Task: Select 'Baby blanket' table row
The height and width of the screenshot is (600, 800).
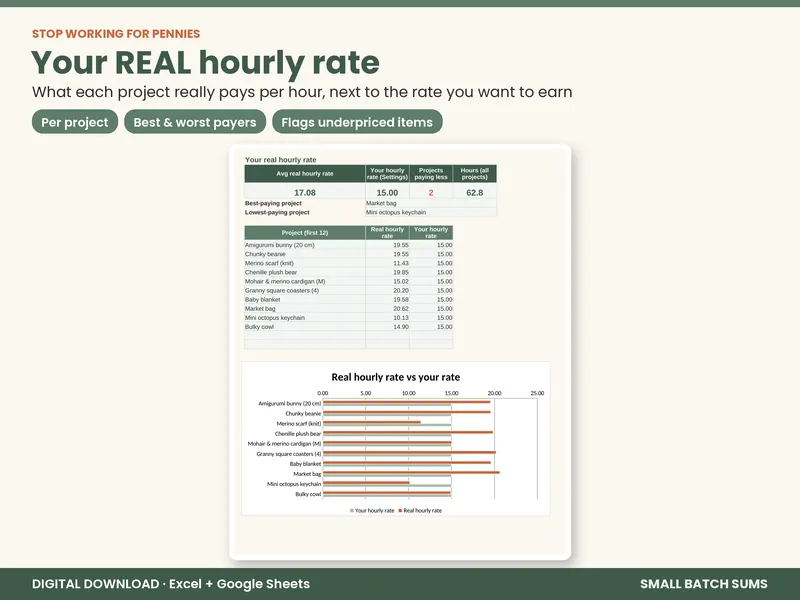Action: pyautogui.click(x=348, y=299)
